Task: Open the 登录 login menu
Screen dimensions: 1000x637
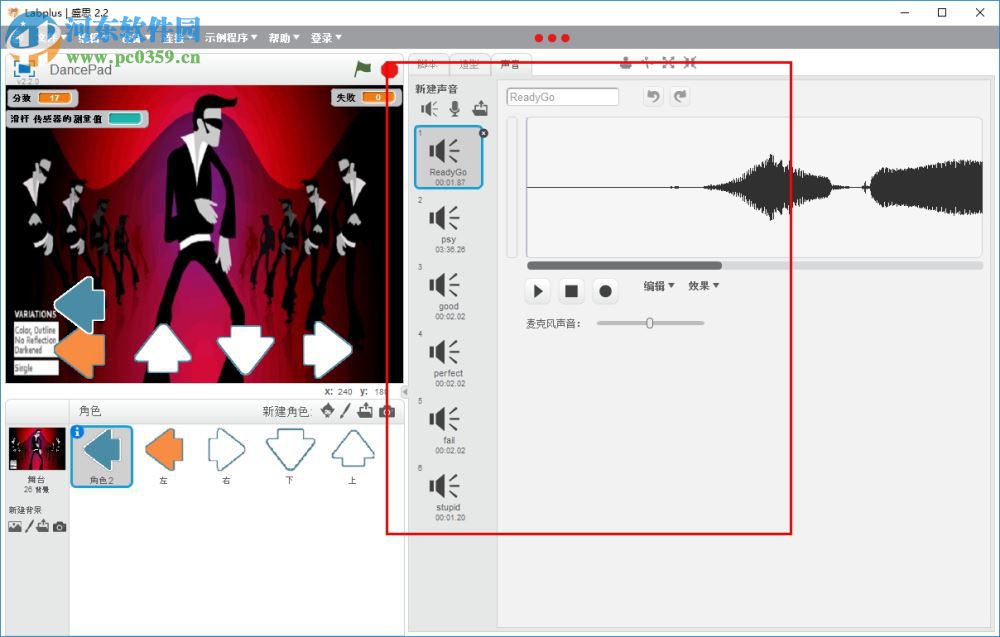Action: tap(326, 38)
